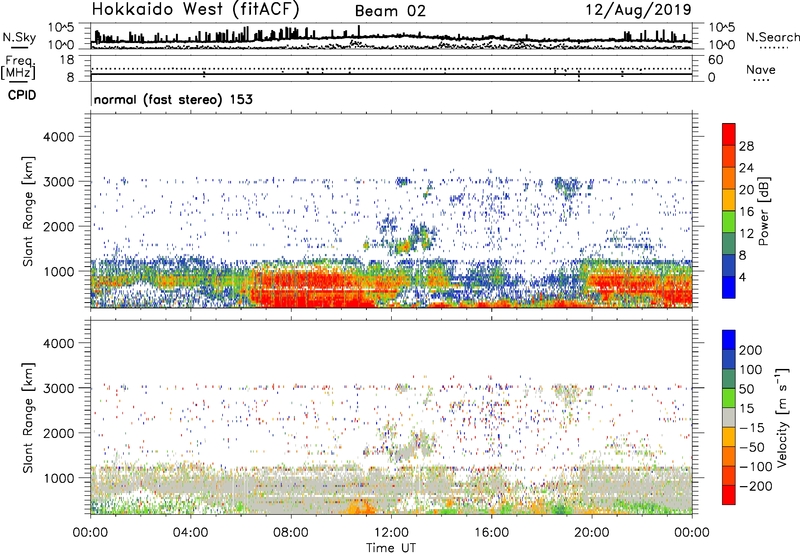Click the 'Velocity [m s⁻¹]' colorbar label

(x=781, y=417)
